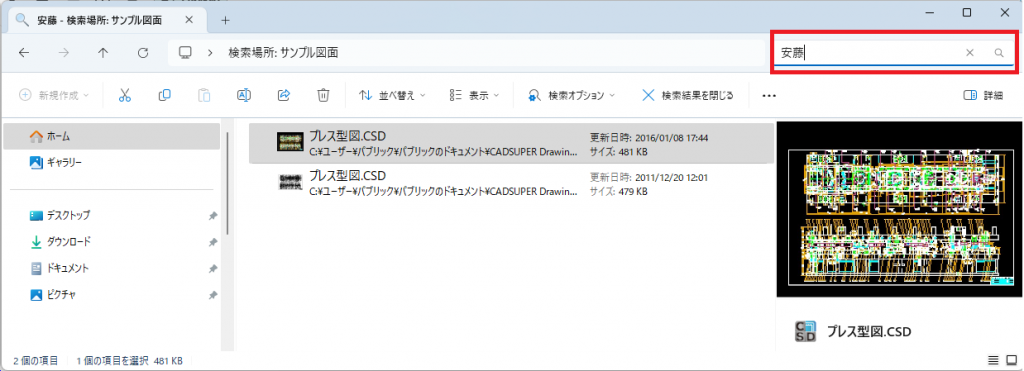
Task: Select プレス型図.CSD updated 2011/12/20
Action: [x=511, y=183]
